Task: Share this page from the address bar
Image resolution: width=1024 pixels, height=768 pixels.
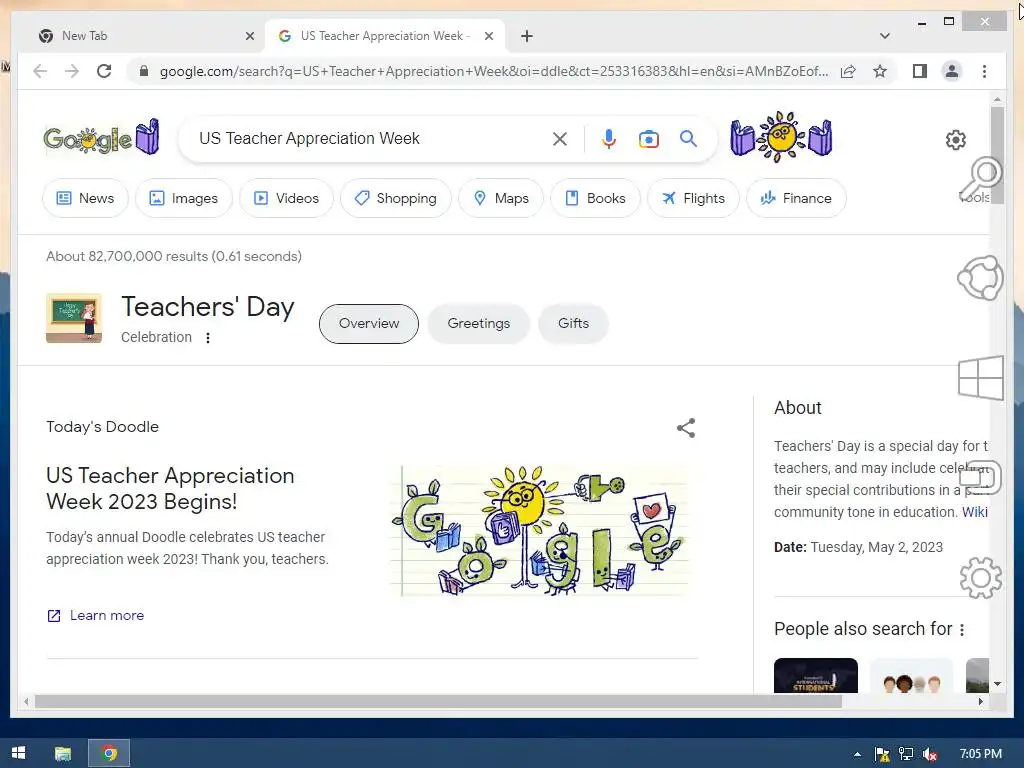Action: coord(848,71)
